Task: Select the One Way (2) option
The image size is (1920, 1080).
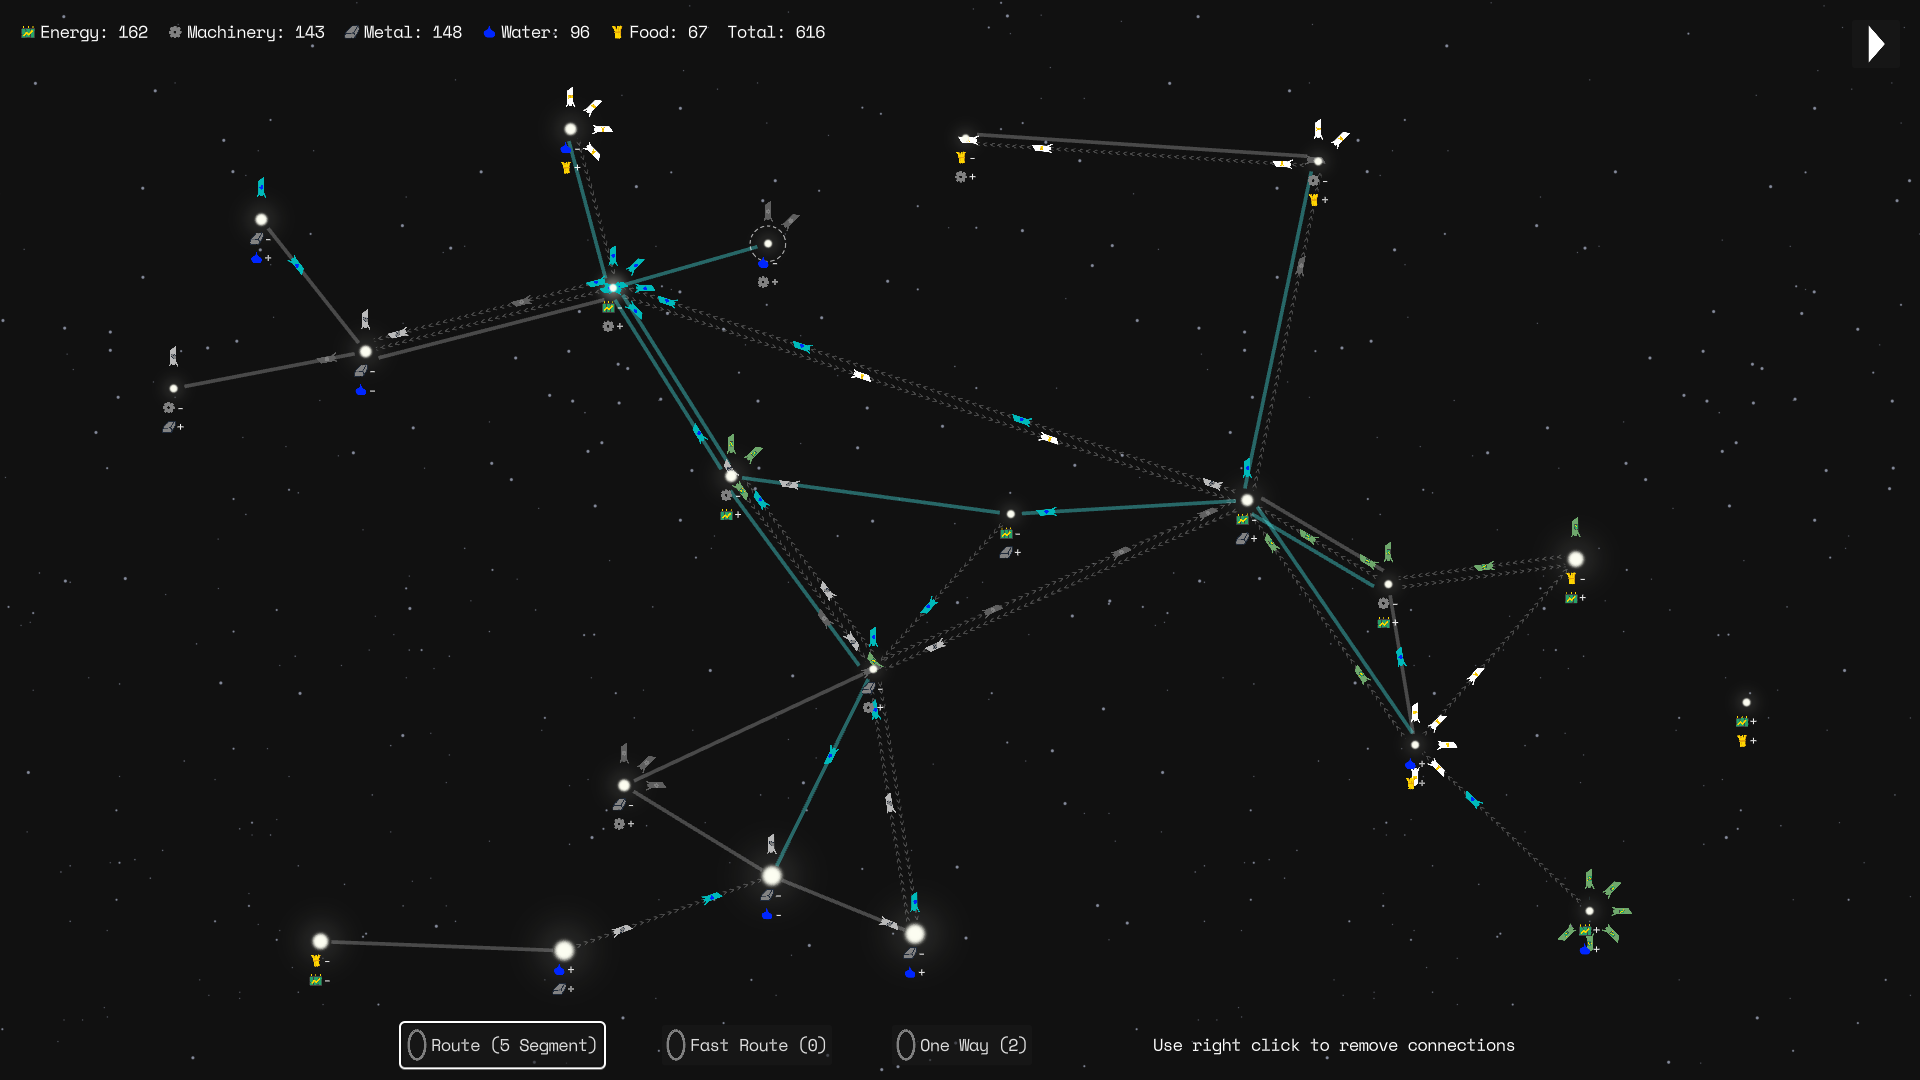Action: click(x=961, y=1045)
